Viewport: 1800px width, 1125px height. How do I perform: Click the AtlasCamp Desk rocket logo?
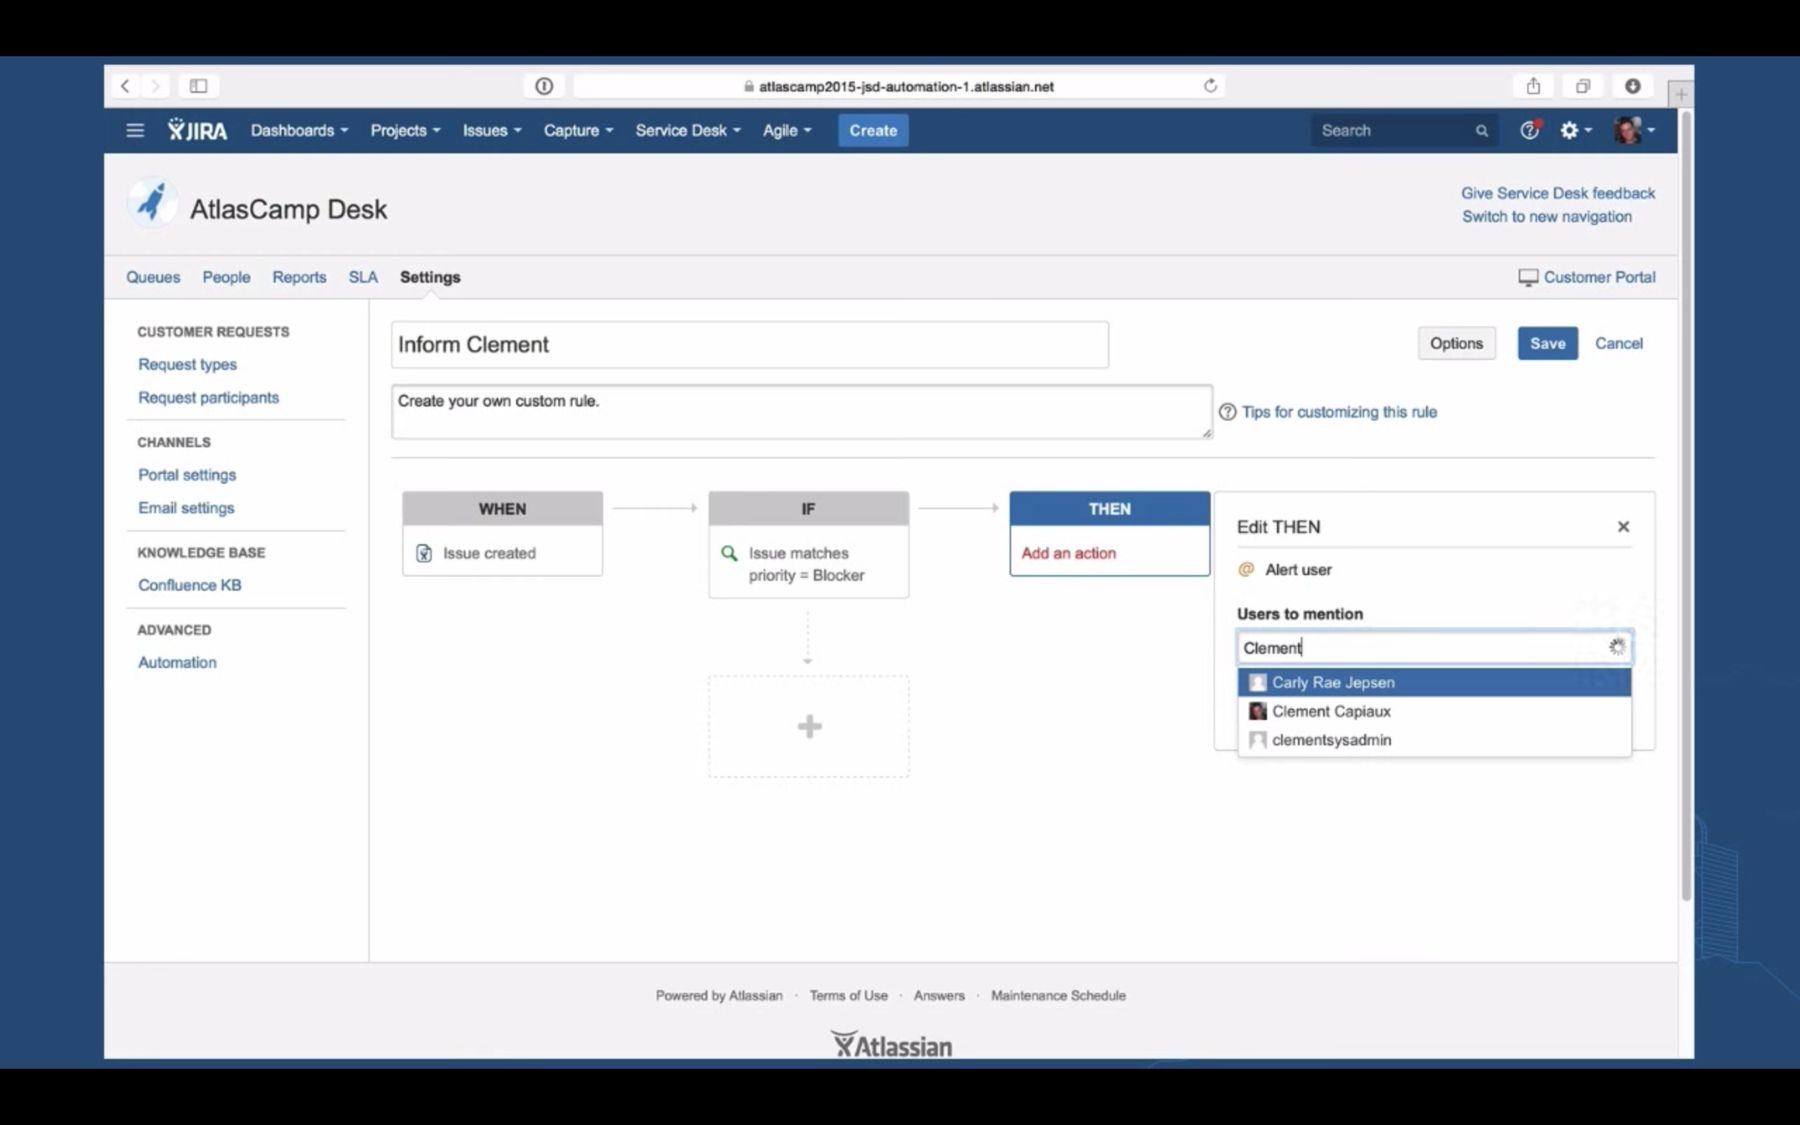click(152, 203)
